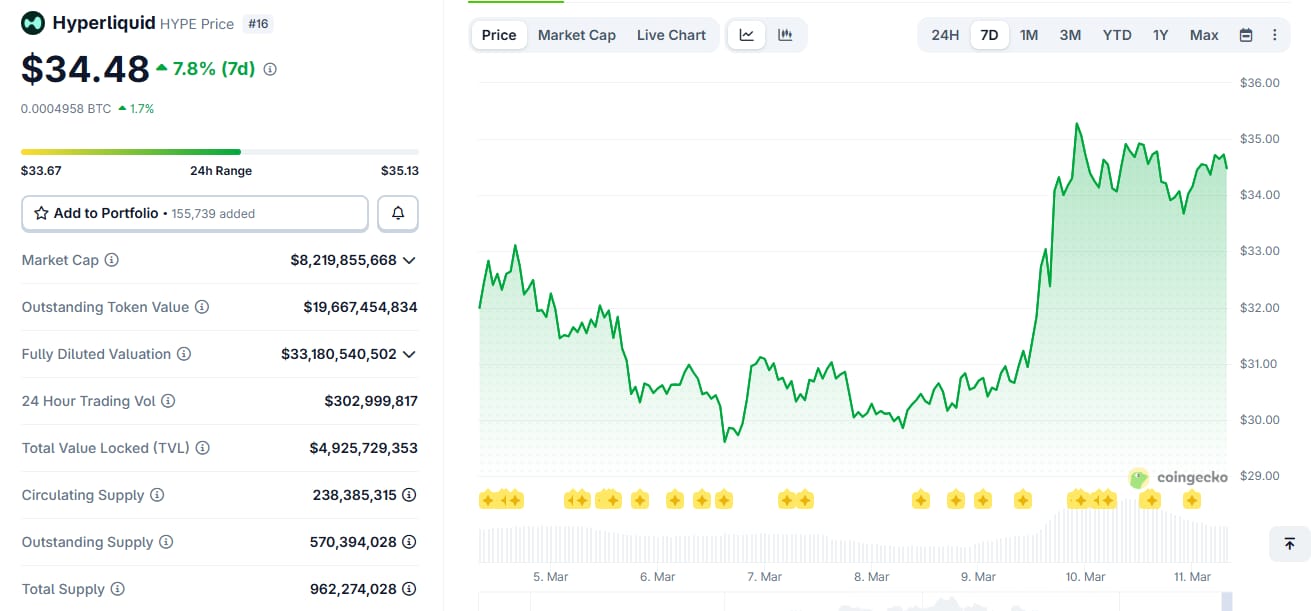This screenshot has width=1311, height=611.
Task: Expand Fully Diluted Valuation chevron
Action: (408, 354)
